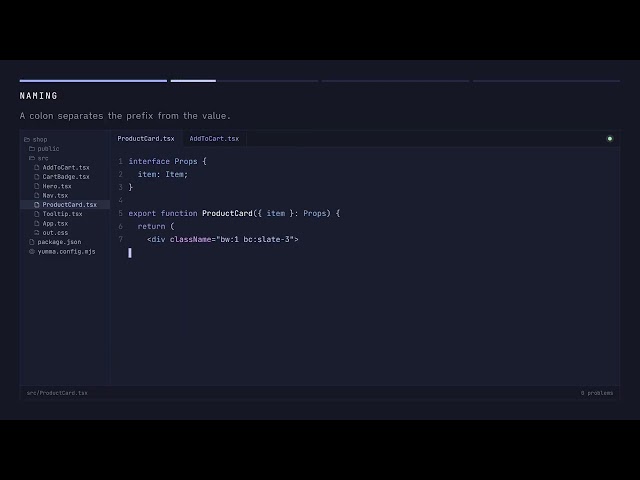Click the yumma.config.mjs config icon
The image size is (640, 480).
pos(32,251)
